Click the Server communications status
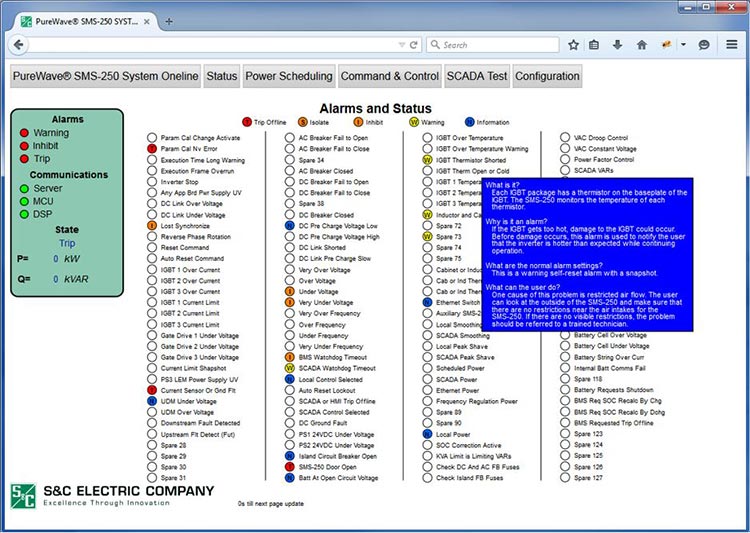The image size is (750, 533). coord(41,188)
